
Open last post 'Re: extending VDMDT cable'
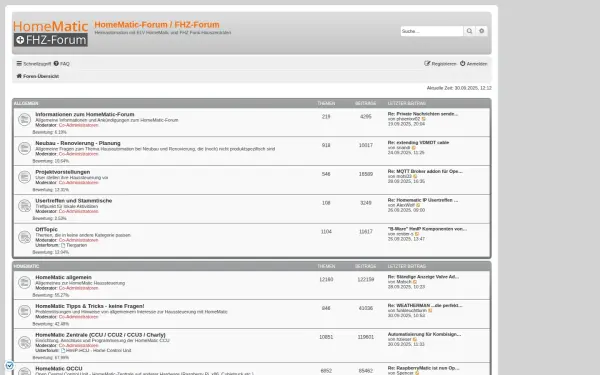coord(418,143)
